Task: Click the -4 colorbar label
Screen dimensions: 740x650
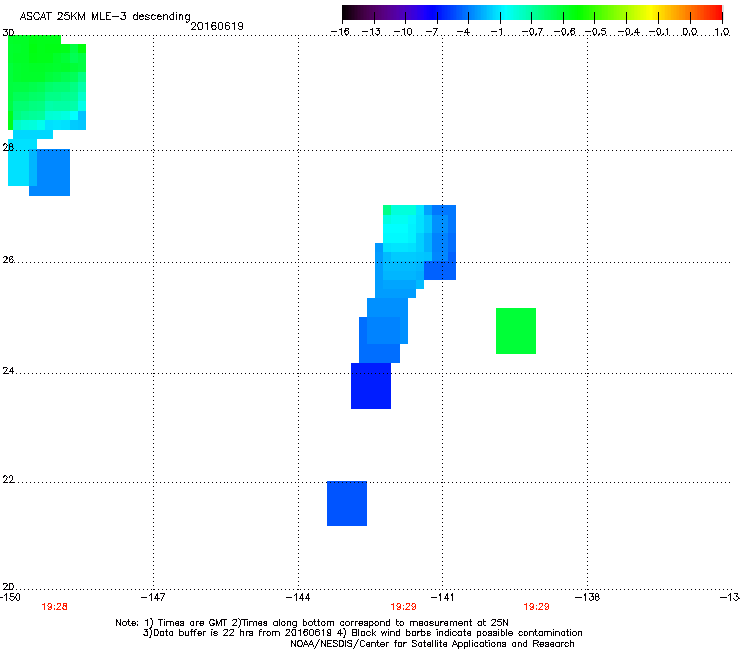Action: click(x=463, y=32)
